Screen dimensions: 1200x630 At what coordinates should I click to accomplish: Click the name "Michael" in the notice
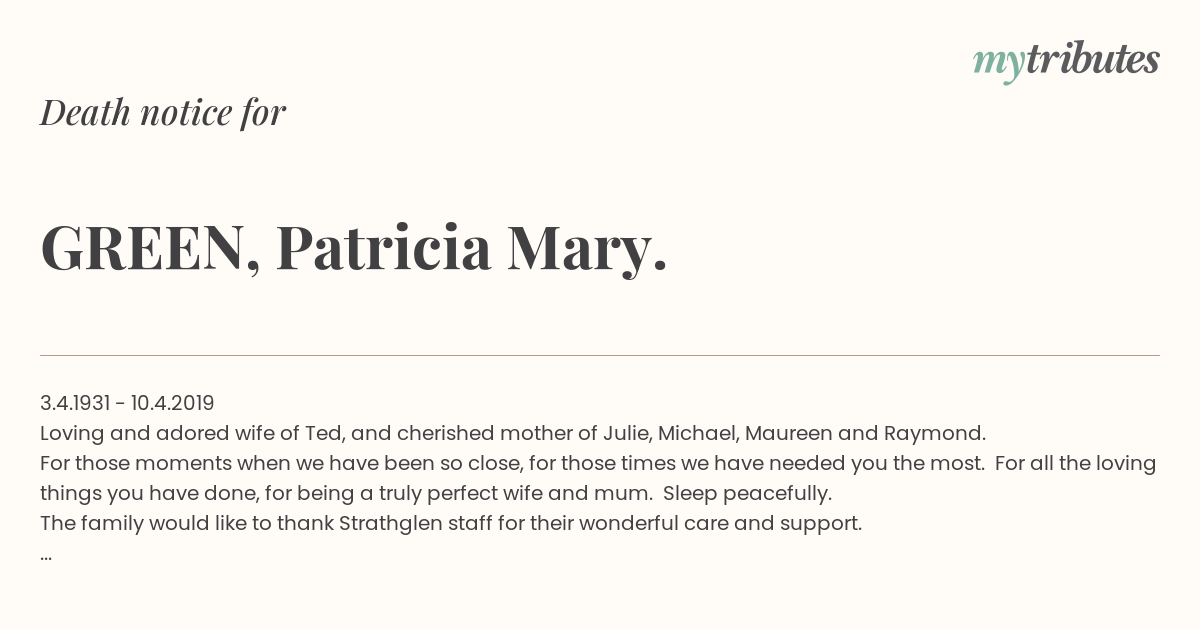(x=698, y=433)
